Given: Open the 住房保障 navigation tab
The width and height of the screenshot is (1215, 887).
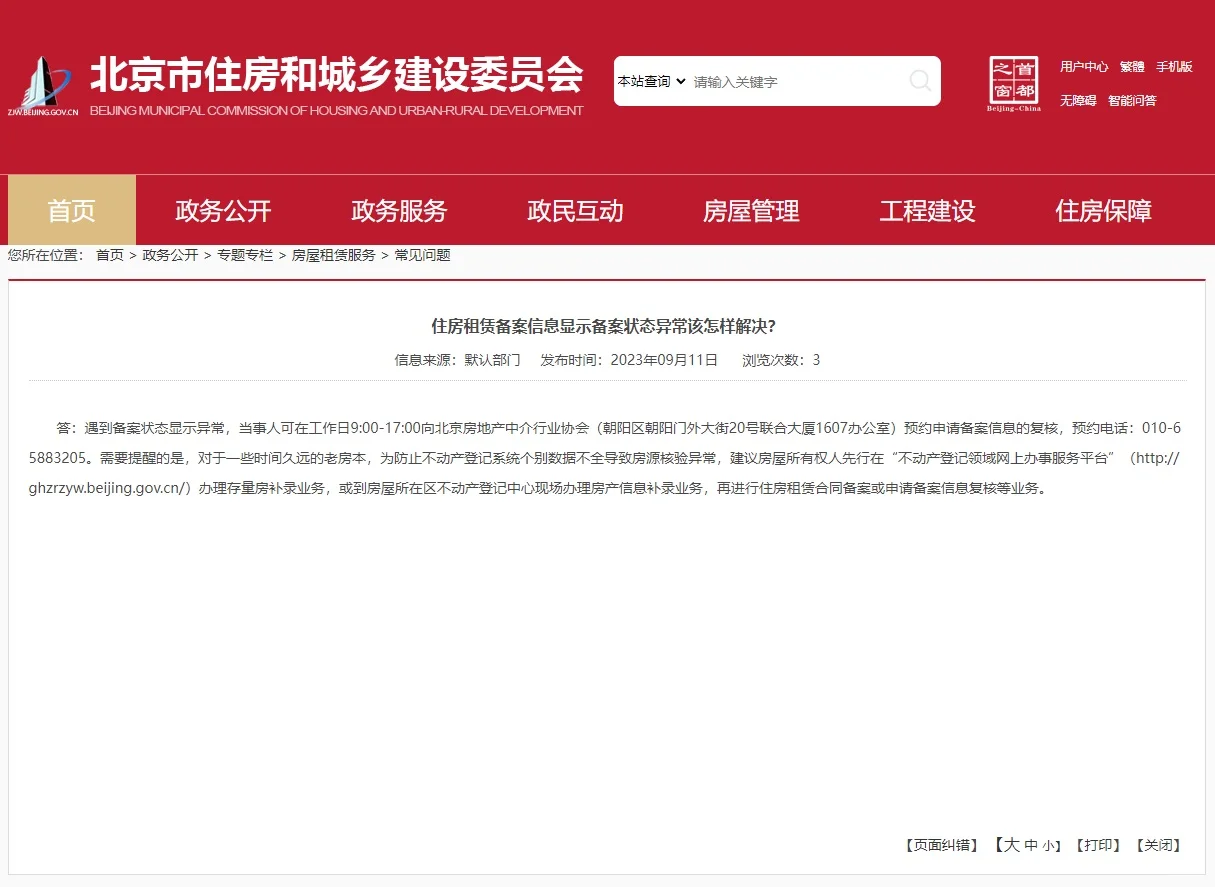Looking at the screenshot, I should 1103,210.
